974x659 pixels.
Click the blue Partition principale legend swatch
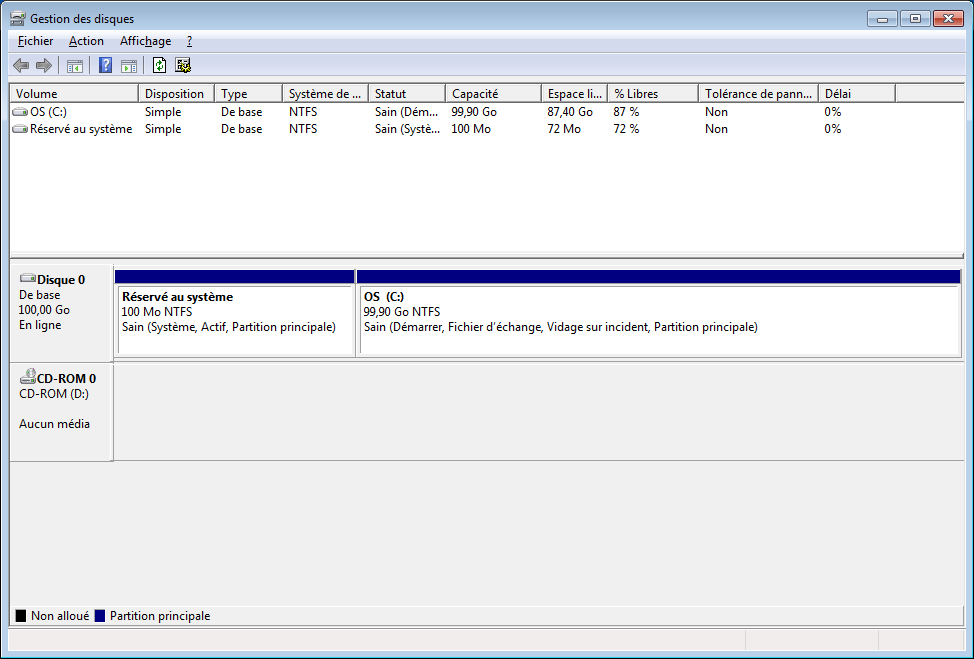pos(99,616)
